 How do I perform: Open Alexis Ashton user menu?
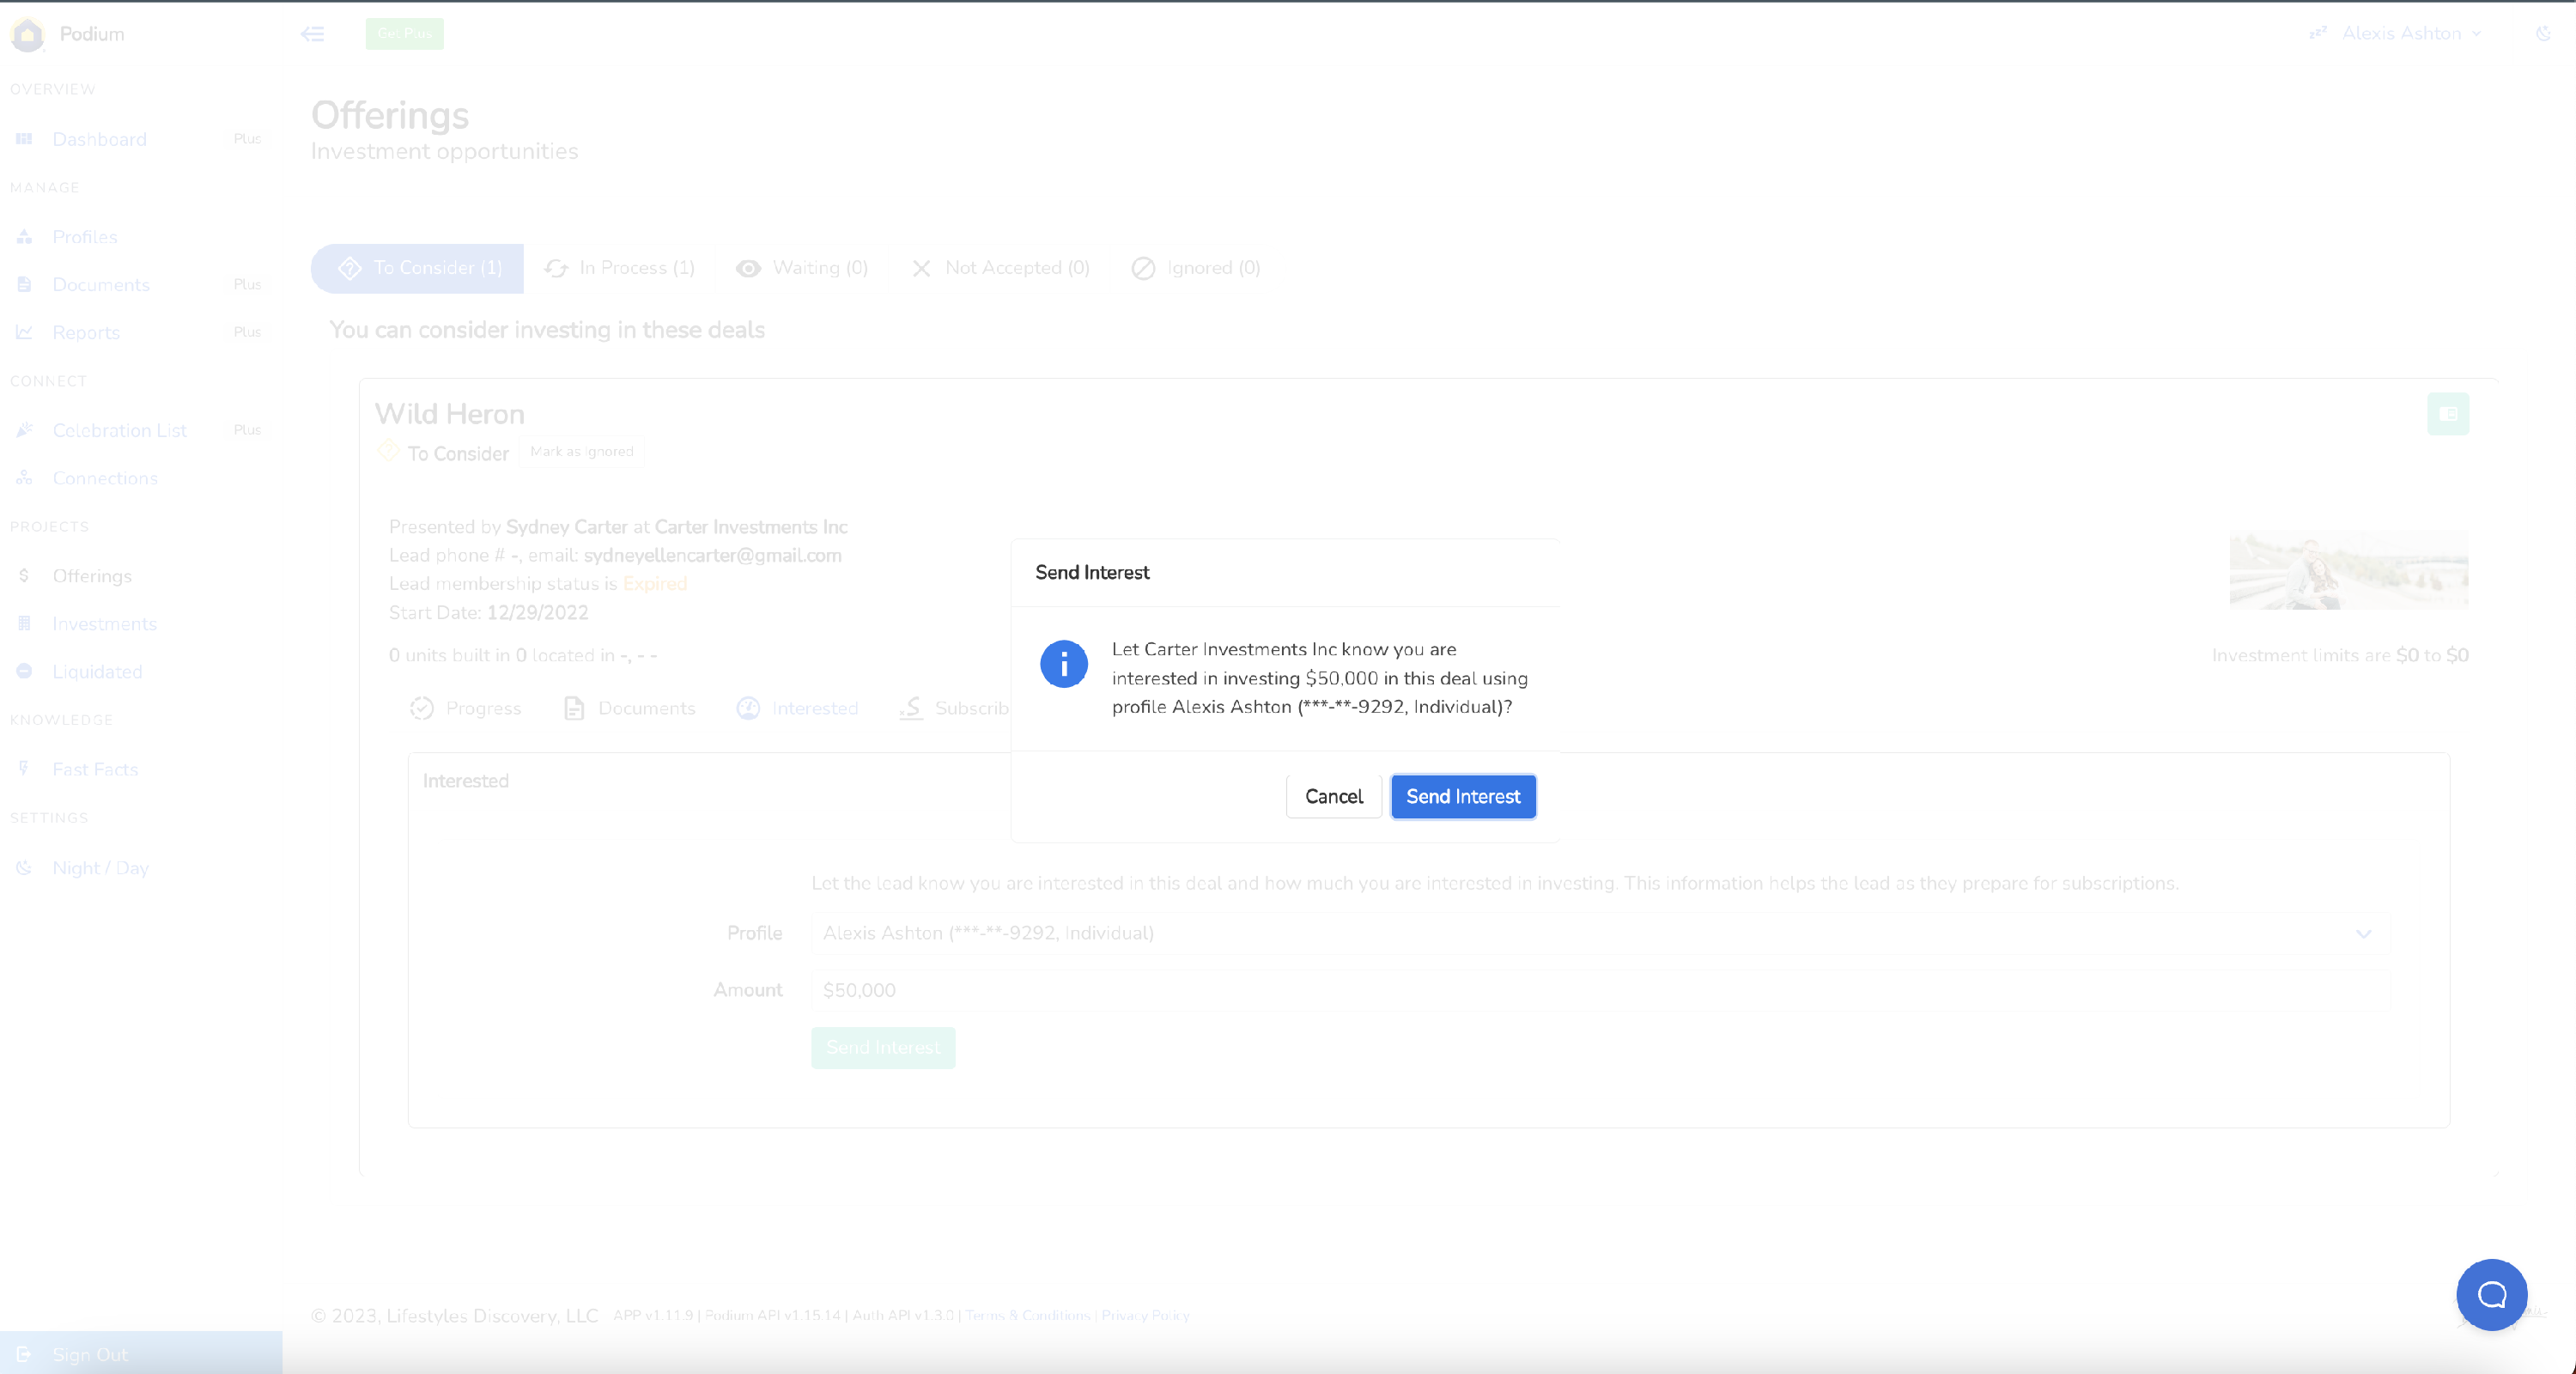2400,34
